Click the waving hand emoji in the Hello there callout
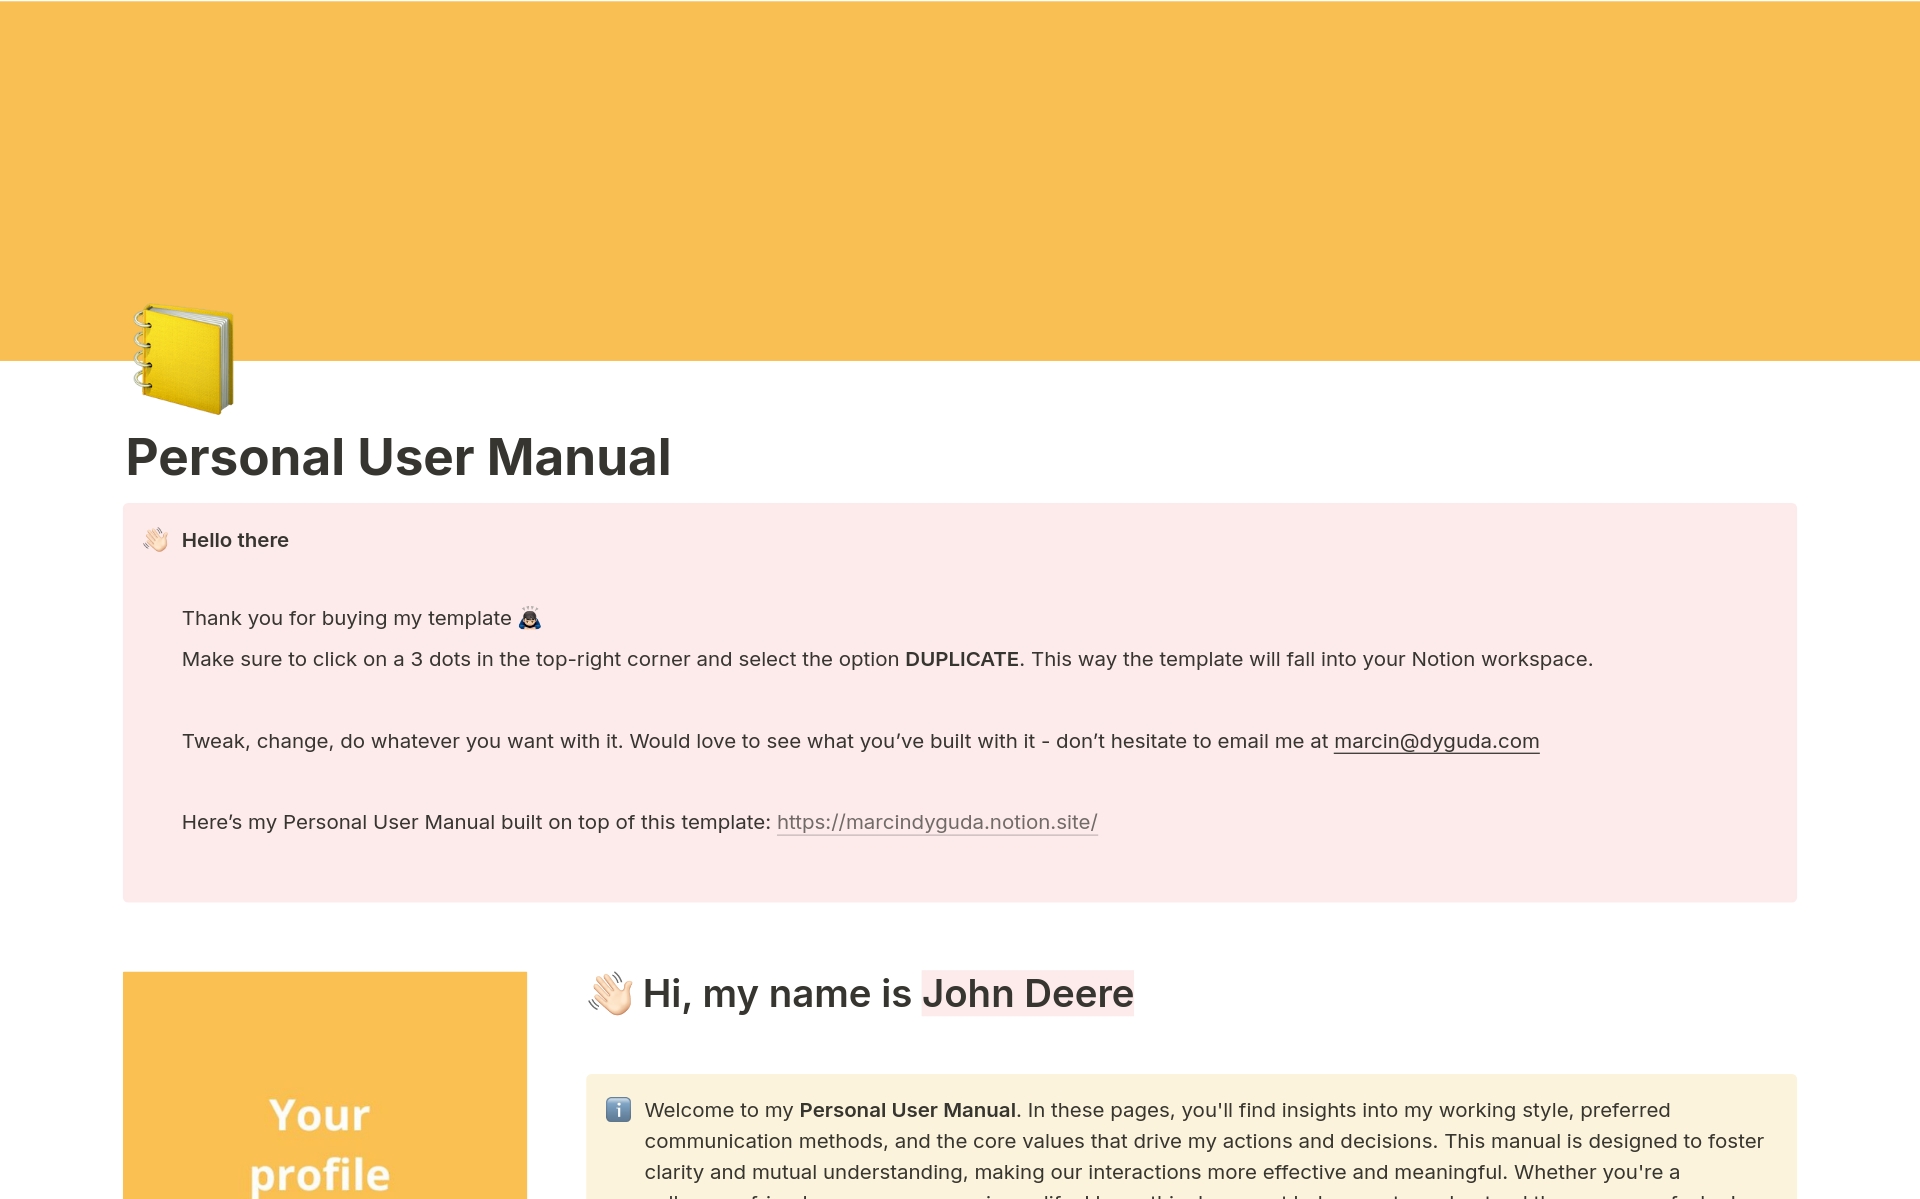1920x1199 pixels. [x=155, y=539]
